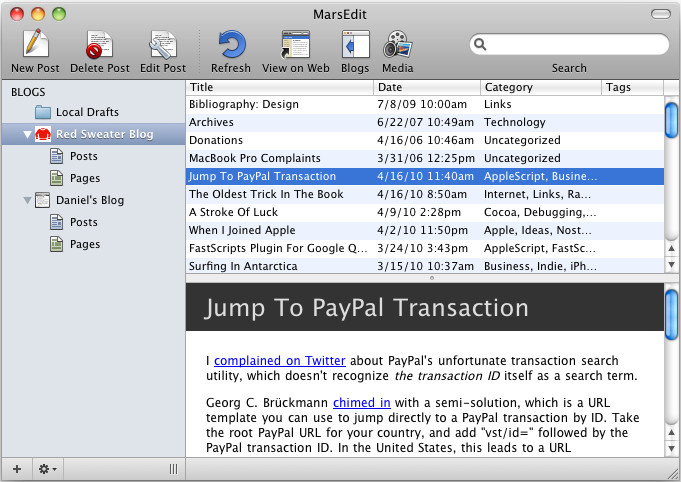Select the Local Drafts folder
Viewport: 681px width, 482px height.
click(x=83, y=112)
